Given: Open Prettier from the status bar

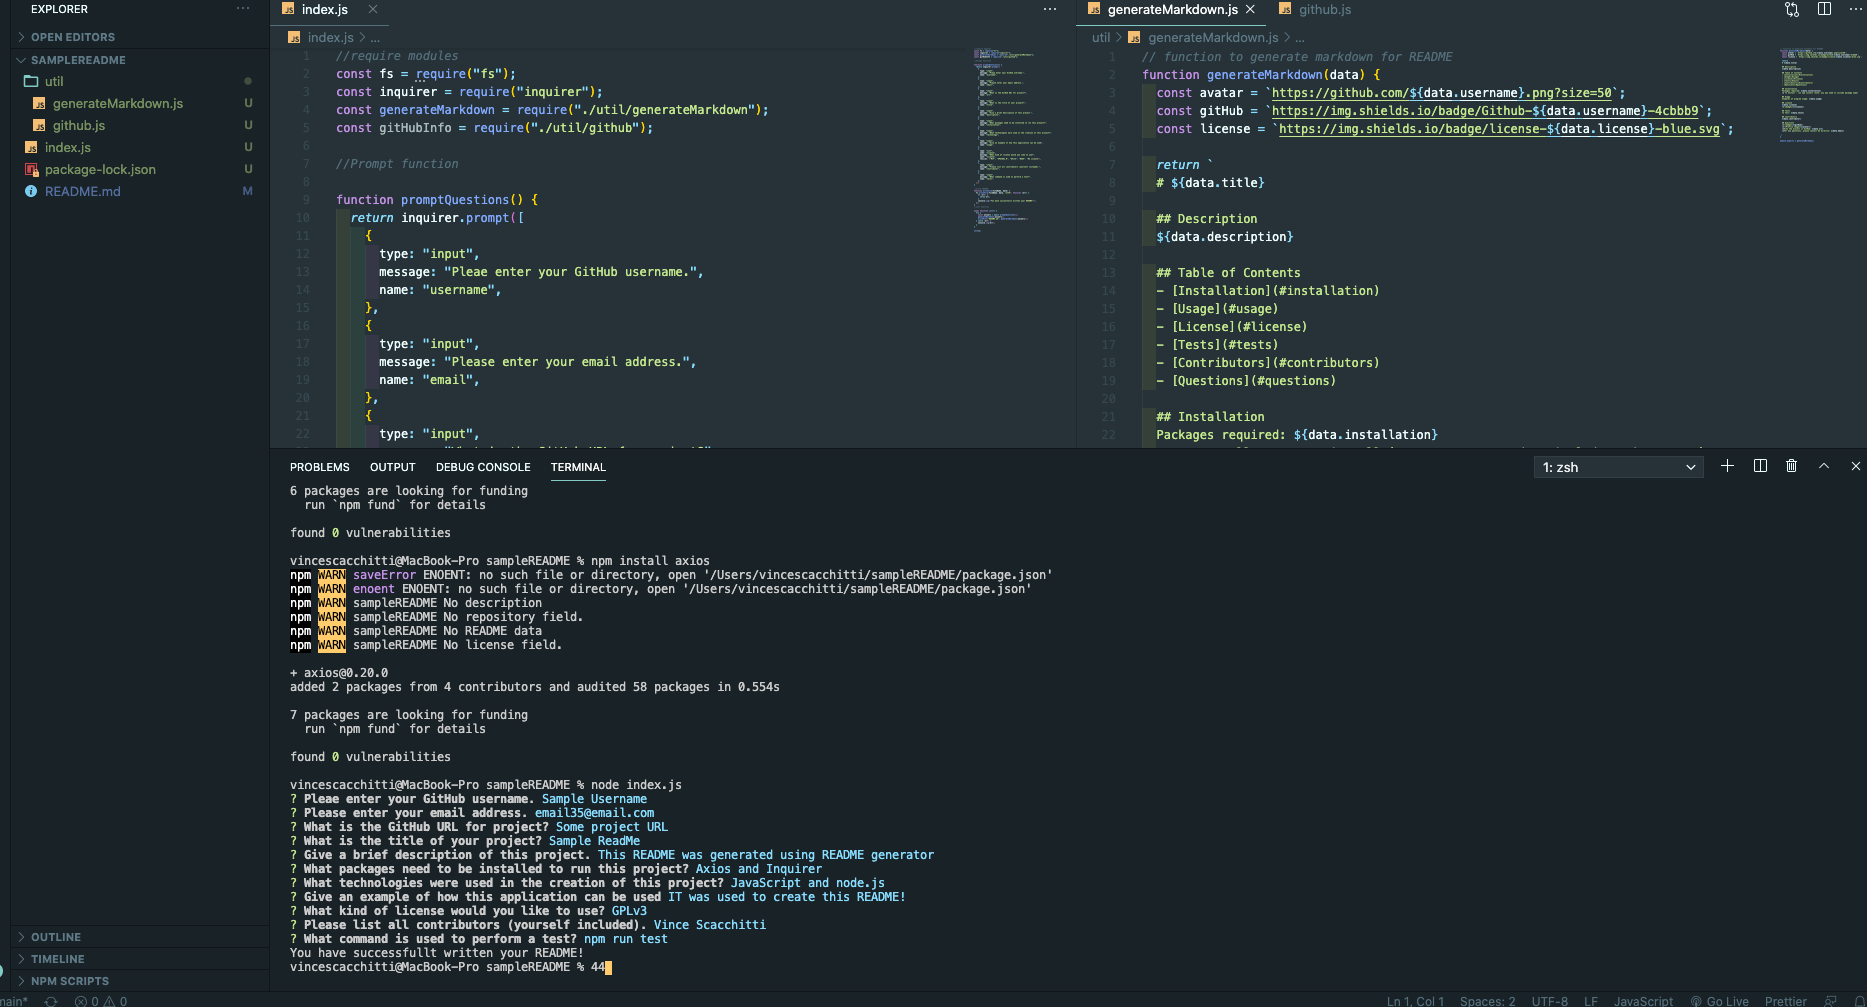Looking at the screenshot, I should (1785, 1000).
